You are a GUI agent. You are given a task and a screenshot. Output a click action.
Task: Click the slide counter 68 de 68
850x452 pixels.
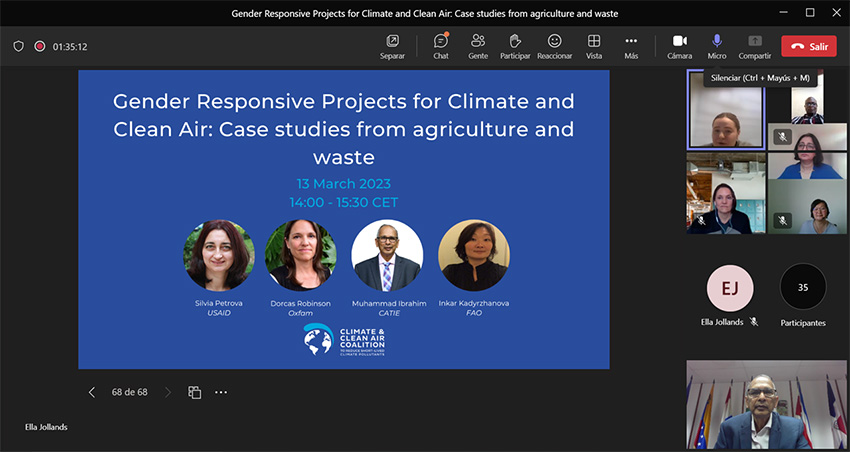pos(130,392)
